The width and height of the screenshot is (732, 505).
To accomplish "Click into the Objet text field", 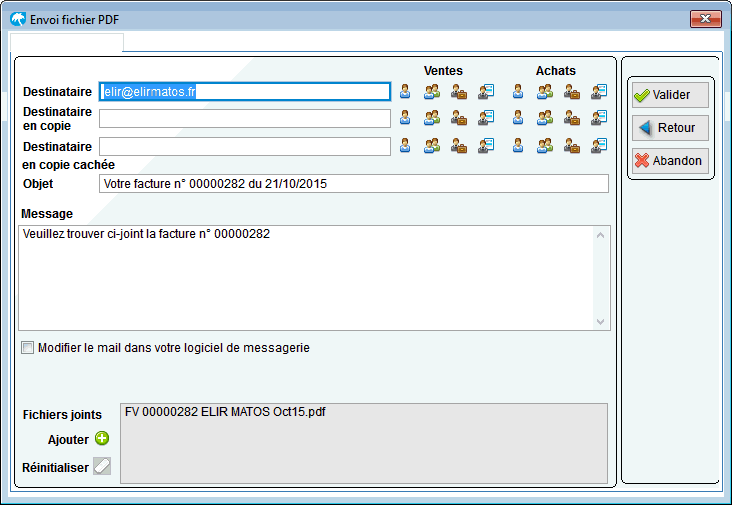I will [354, 183].
